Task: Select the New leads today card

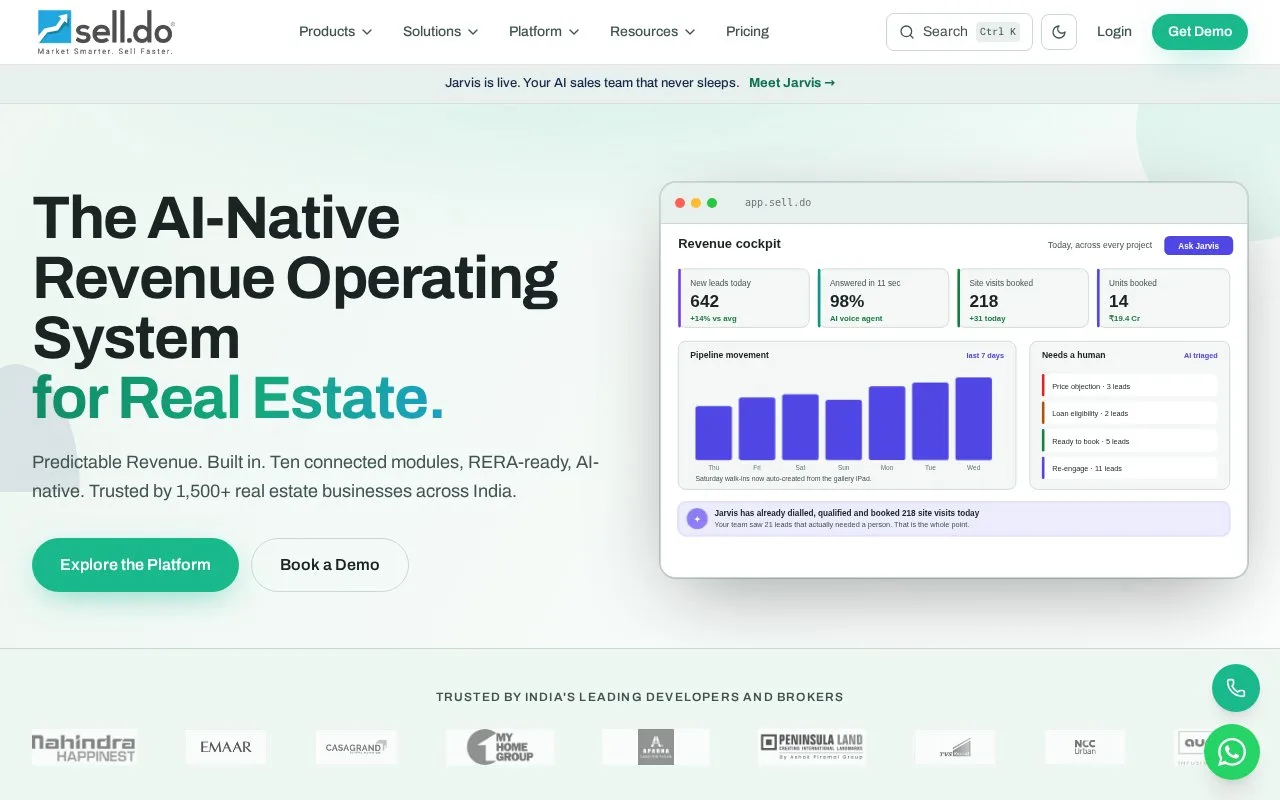Action: tap(744, 298)
